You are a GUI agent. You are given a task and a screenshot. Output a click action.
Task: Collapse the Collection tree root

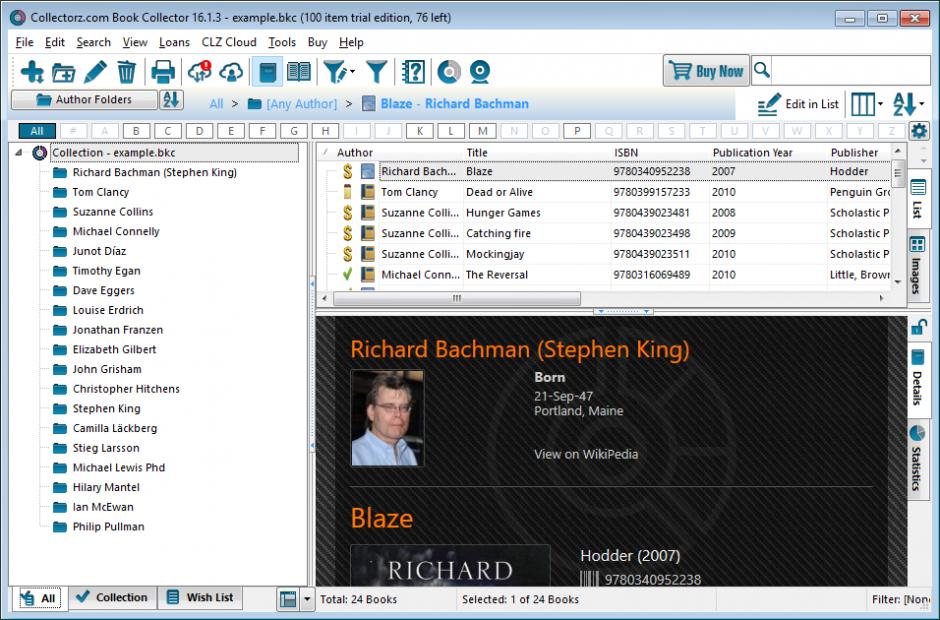point(19,152)
